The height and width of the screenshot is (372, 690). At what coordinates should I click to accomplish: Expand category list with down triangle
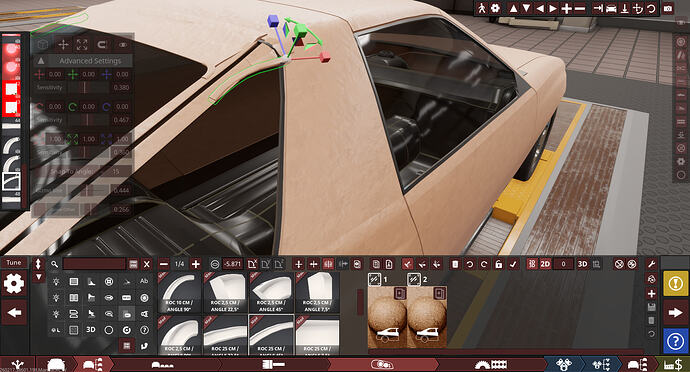(38, 277)
